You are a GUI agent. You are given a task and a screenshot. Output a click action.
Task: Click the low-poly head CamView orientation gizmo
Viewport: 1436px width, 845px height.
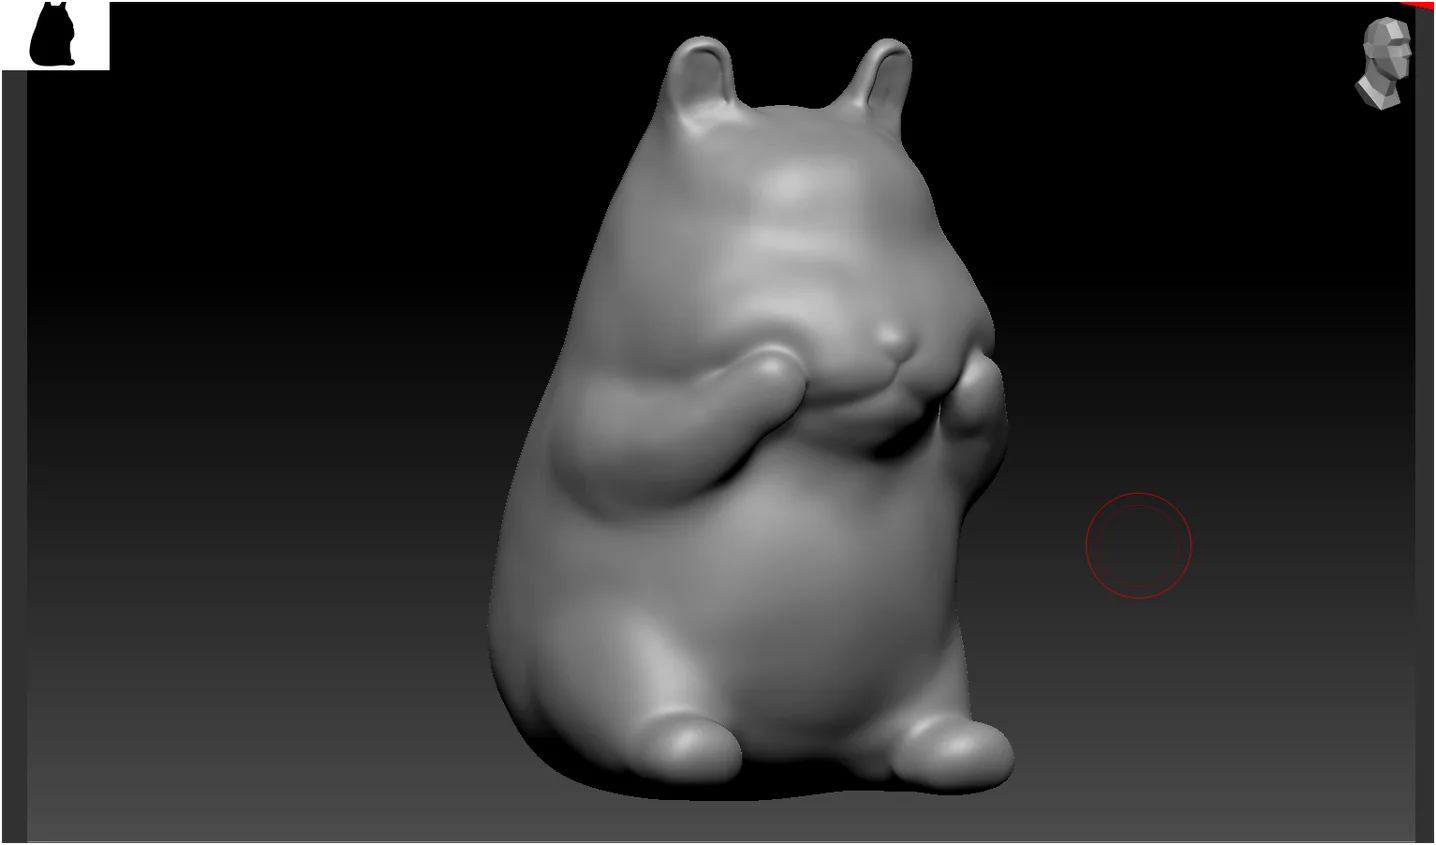tap(1387, 63)
